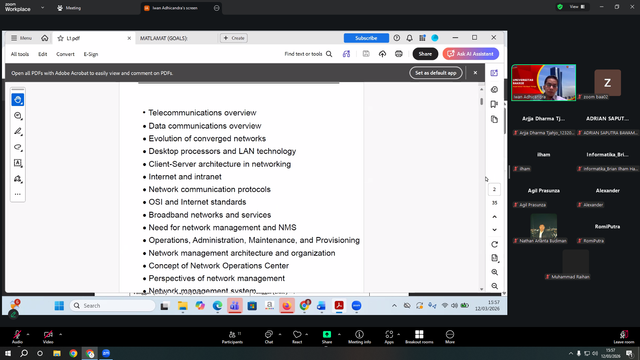Select the zoom marquee tool in left toolbar
The image size is (640, 360).
18,116
